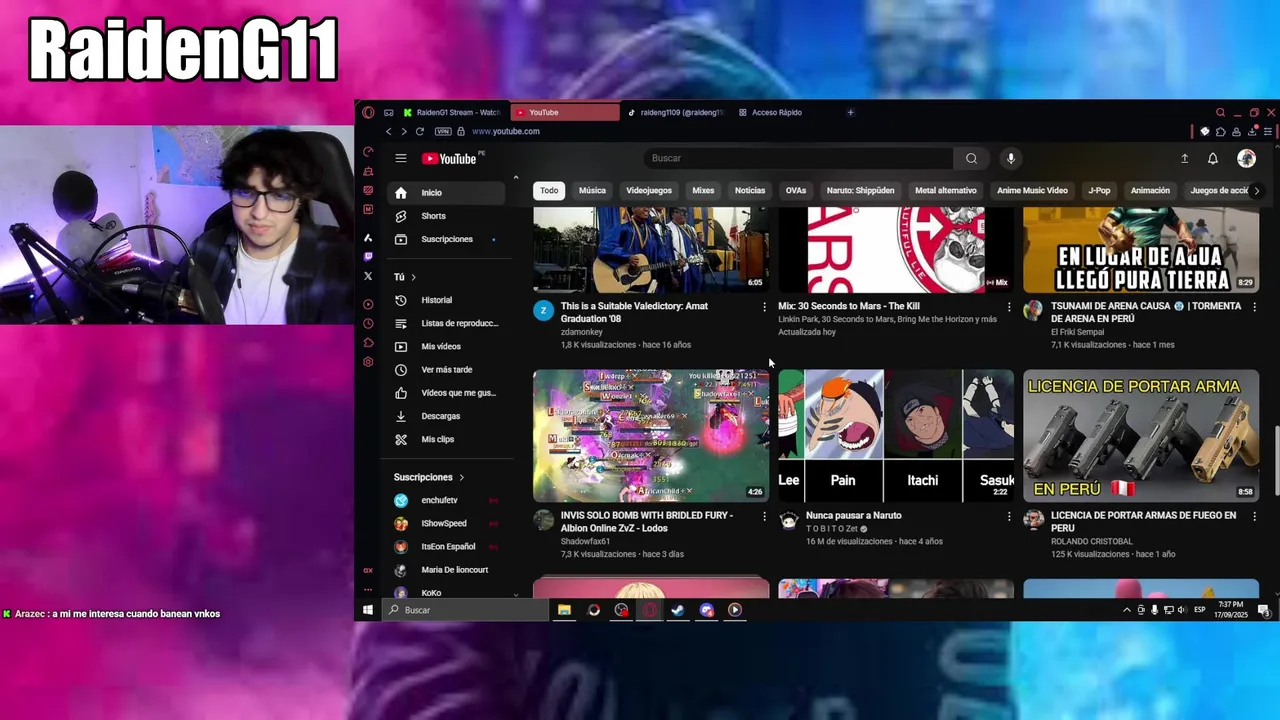Viewport: 1280px width, 720px height.
Task: Select the Videojuegos filter chip
Action: point(649,190)
